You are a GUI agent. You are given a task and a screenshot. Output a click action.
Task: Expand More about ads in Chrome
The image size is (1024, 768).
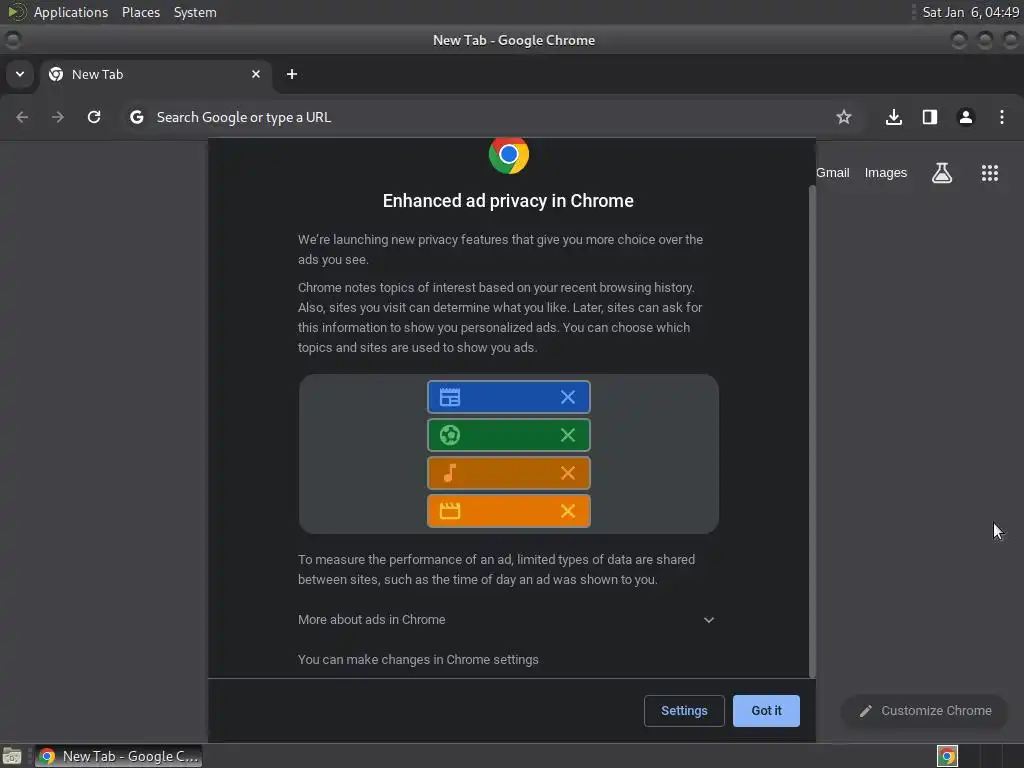coord(506,620)
